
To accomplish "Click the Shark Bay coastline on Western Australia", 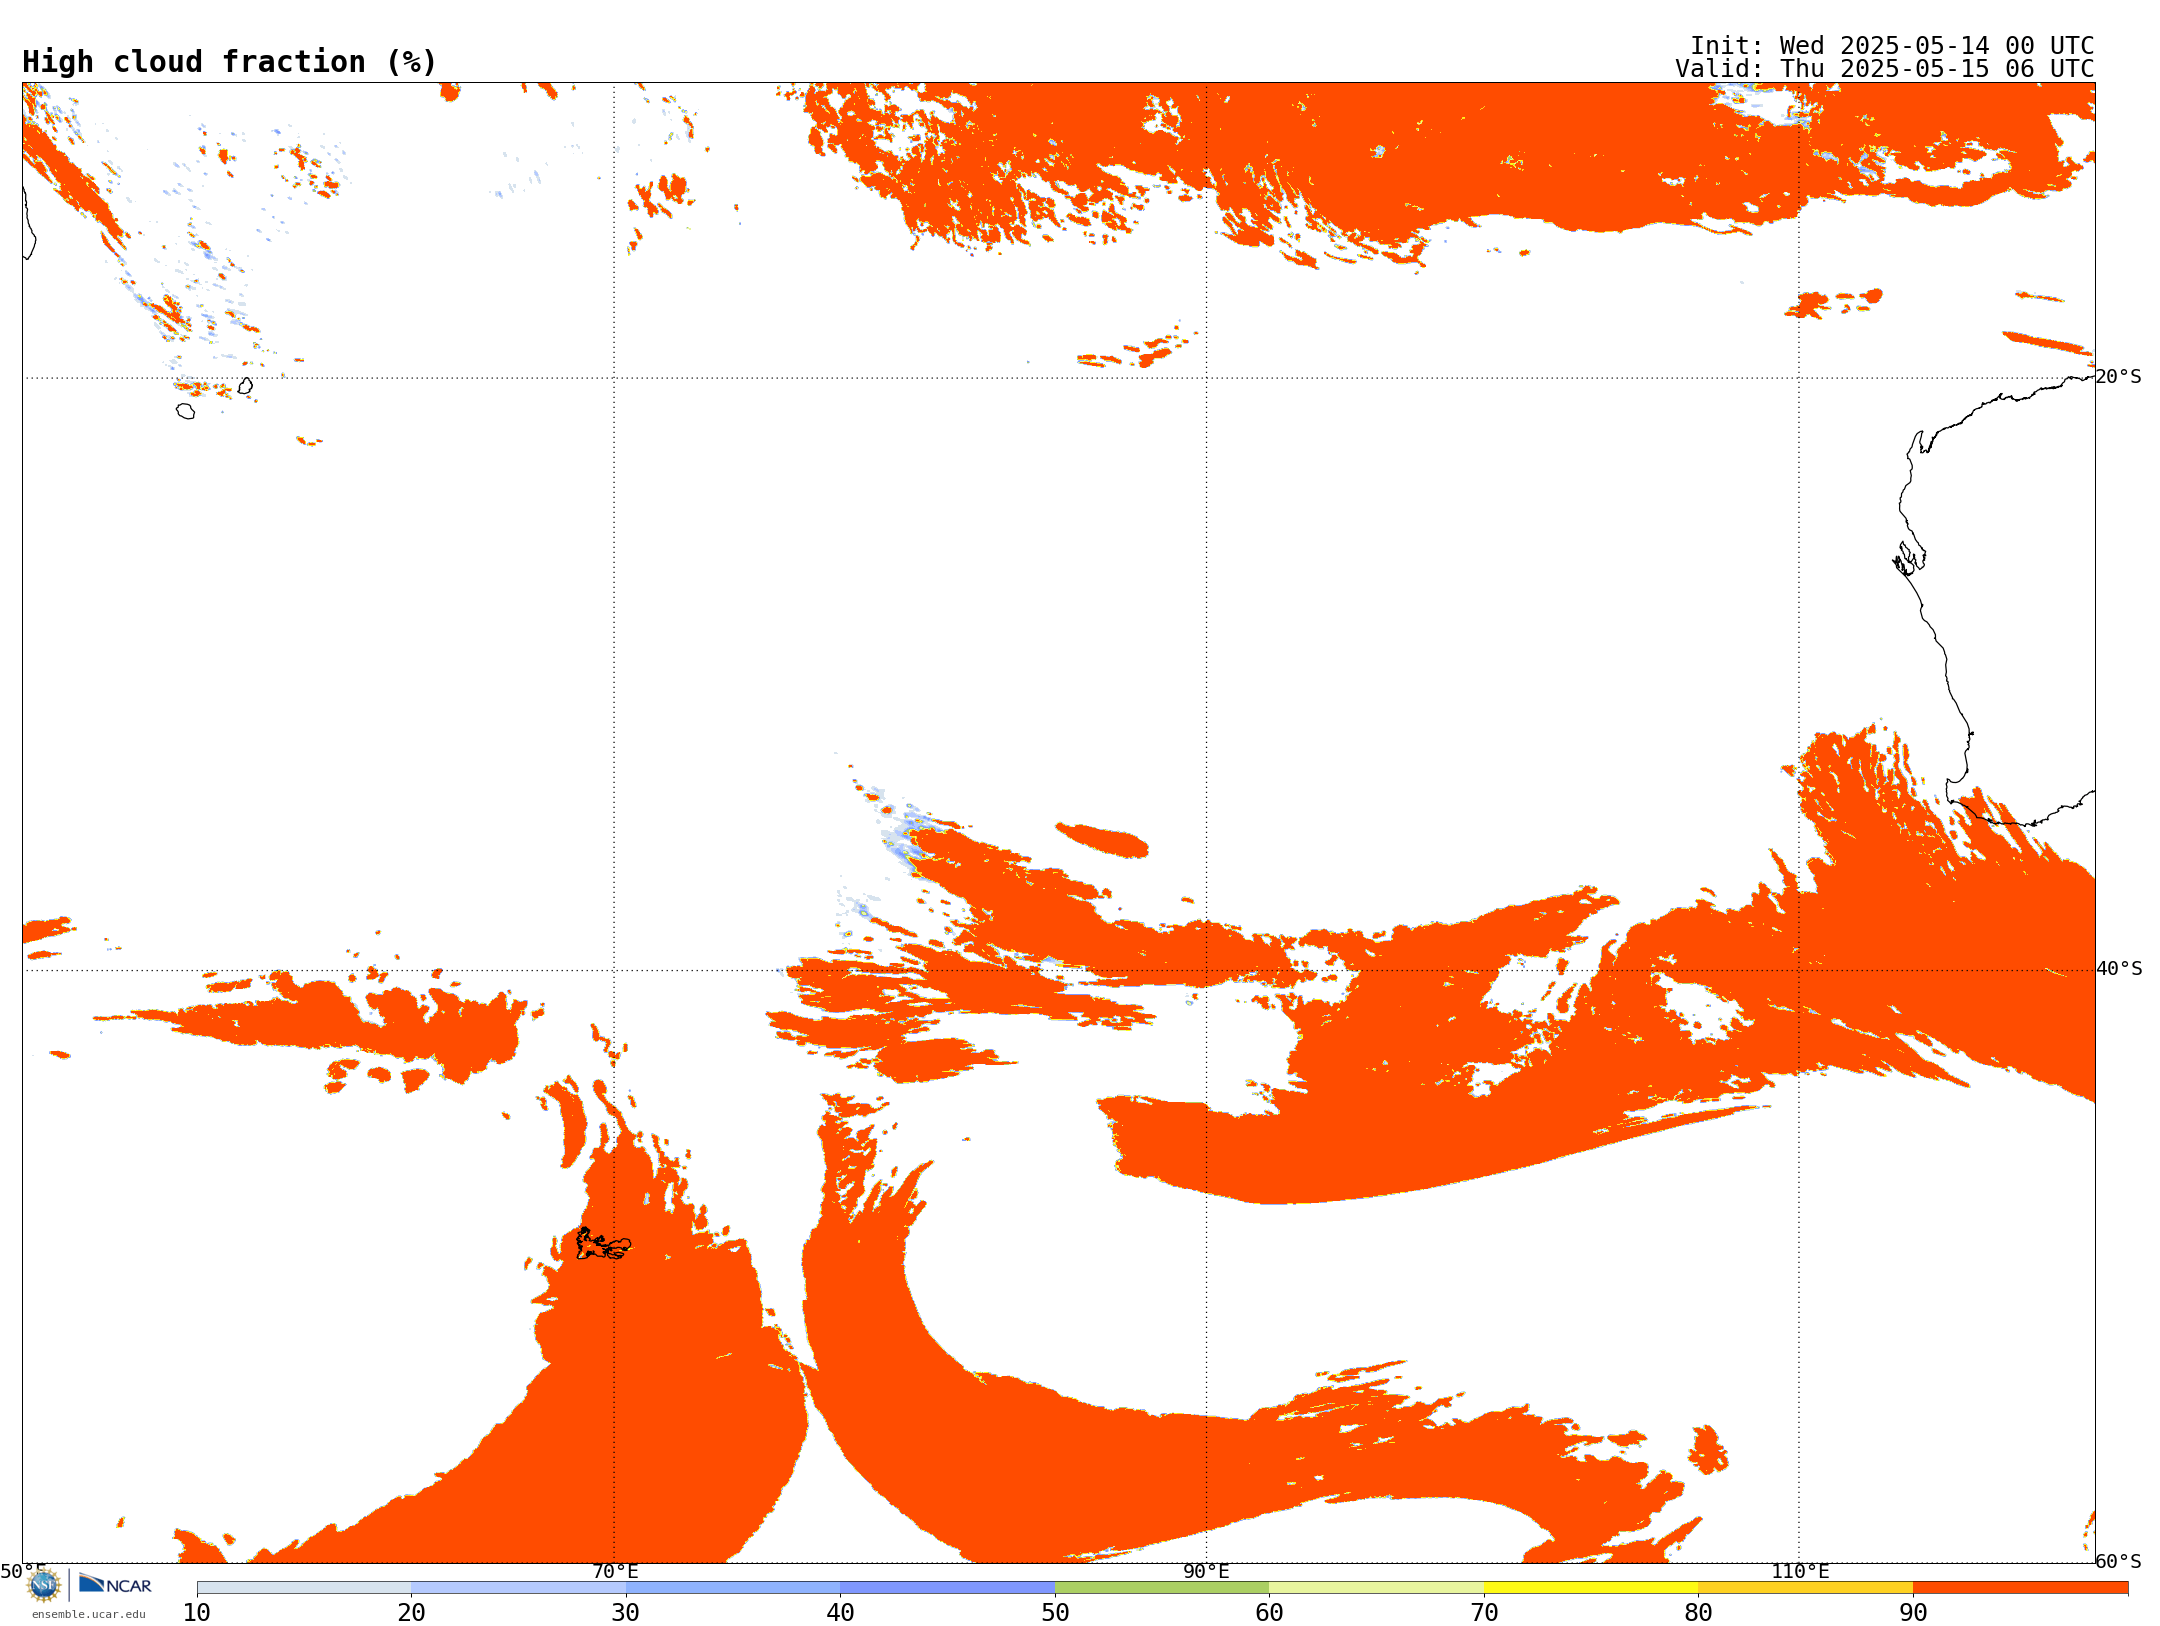I will coord(1909,558).
